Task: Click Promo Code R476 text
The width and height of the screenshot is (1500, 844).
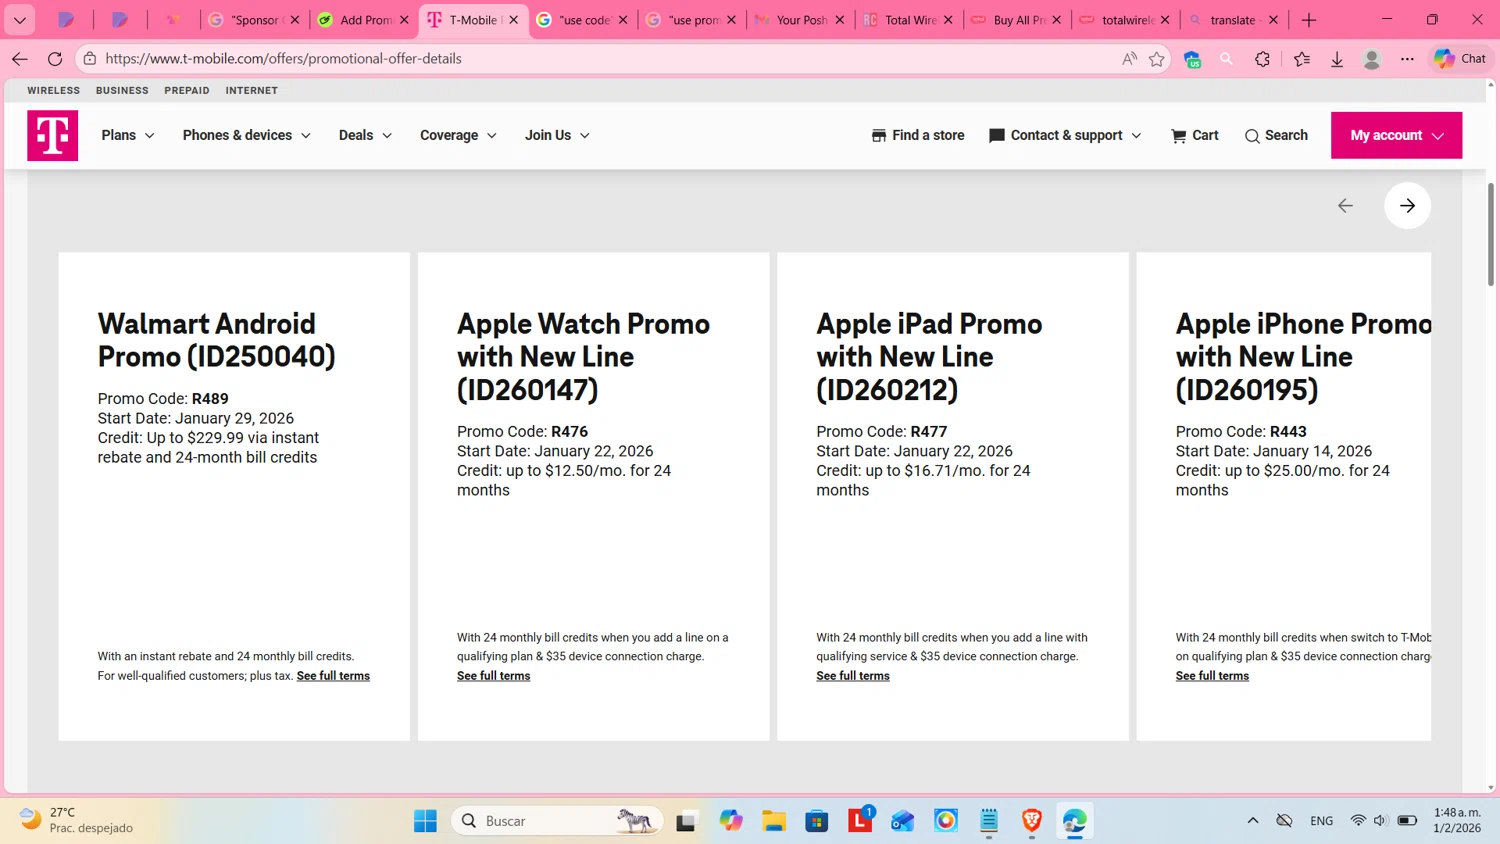Action: (522, 432)
